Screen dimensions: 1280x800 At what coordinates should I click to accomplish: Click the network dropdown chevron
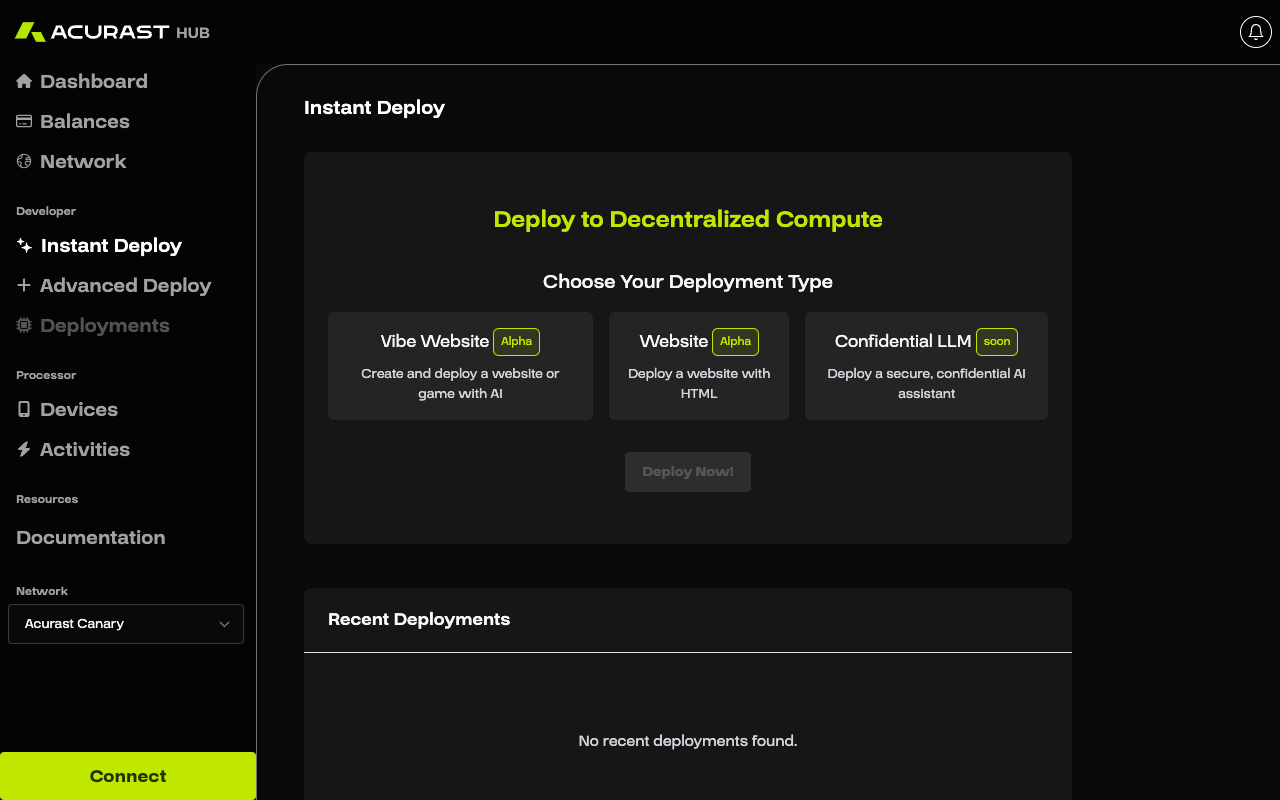224,624
